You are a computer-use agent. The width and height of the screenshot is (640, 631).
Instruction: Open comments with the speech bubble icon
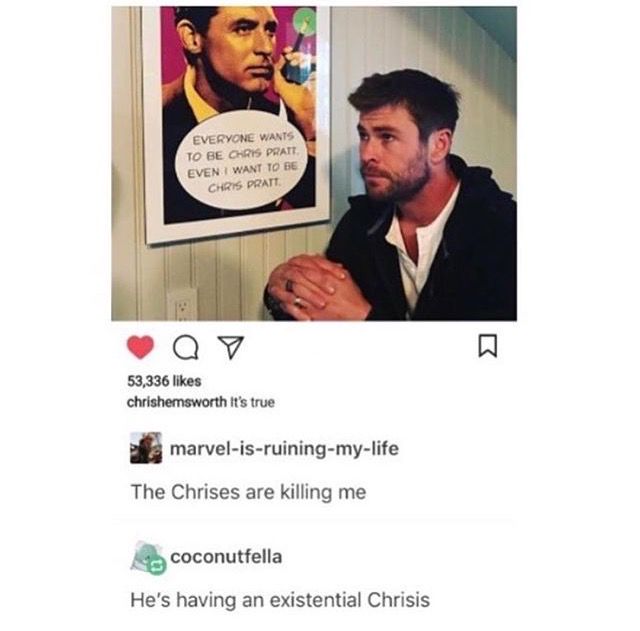186,348
